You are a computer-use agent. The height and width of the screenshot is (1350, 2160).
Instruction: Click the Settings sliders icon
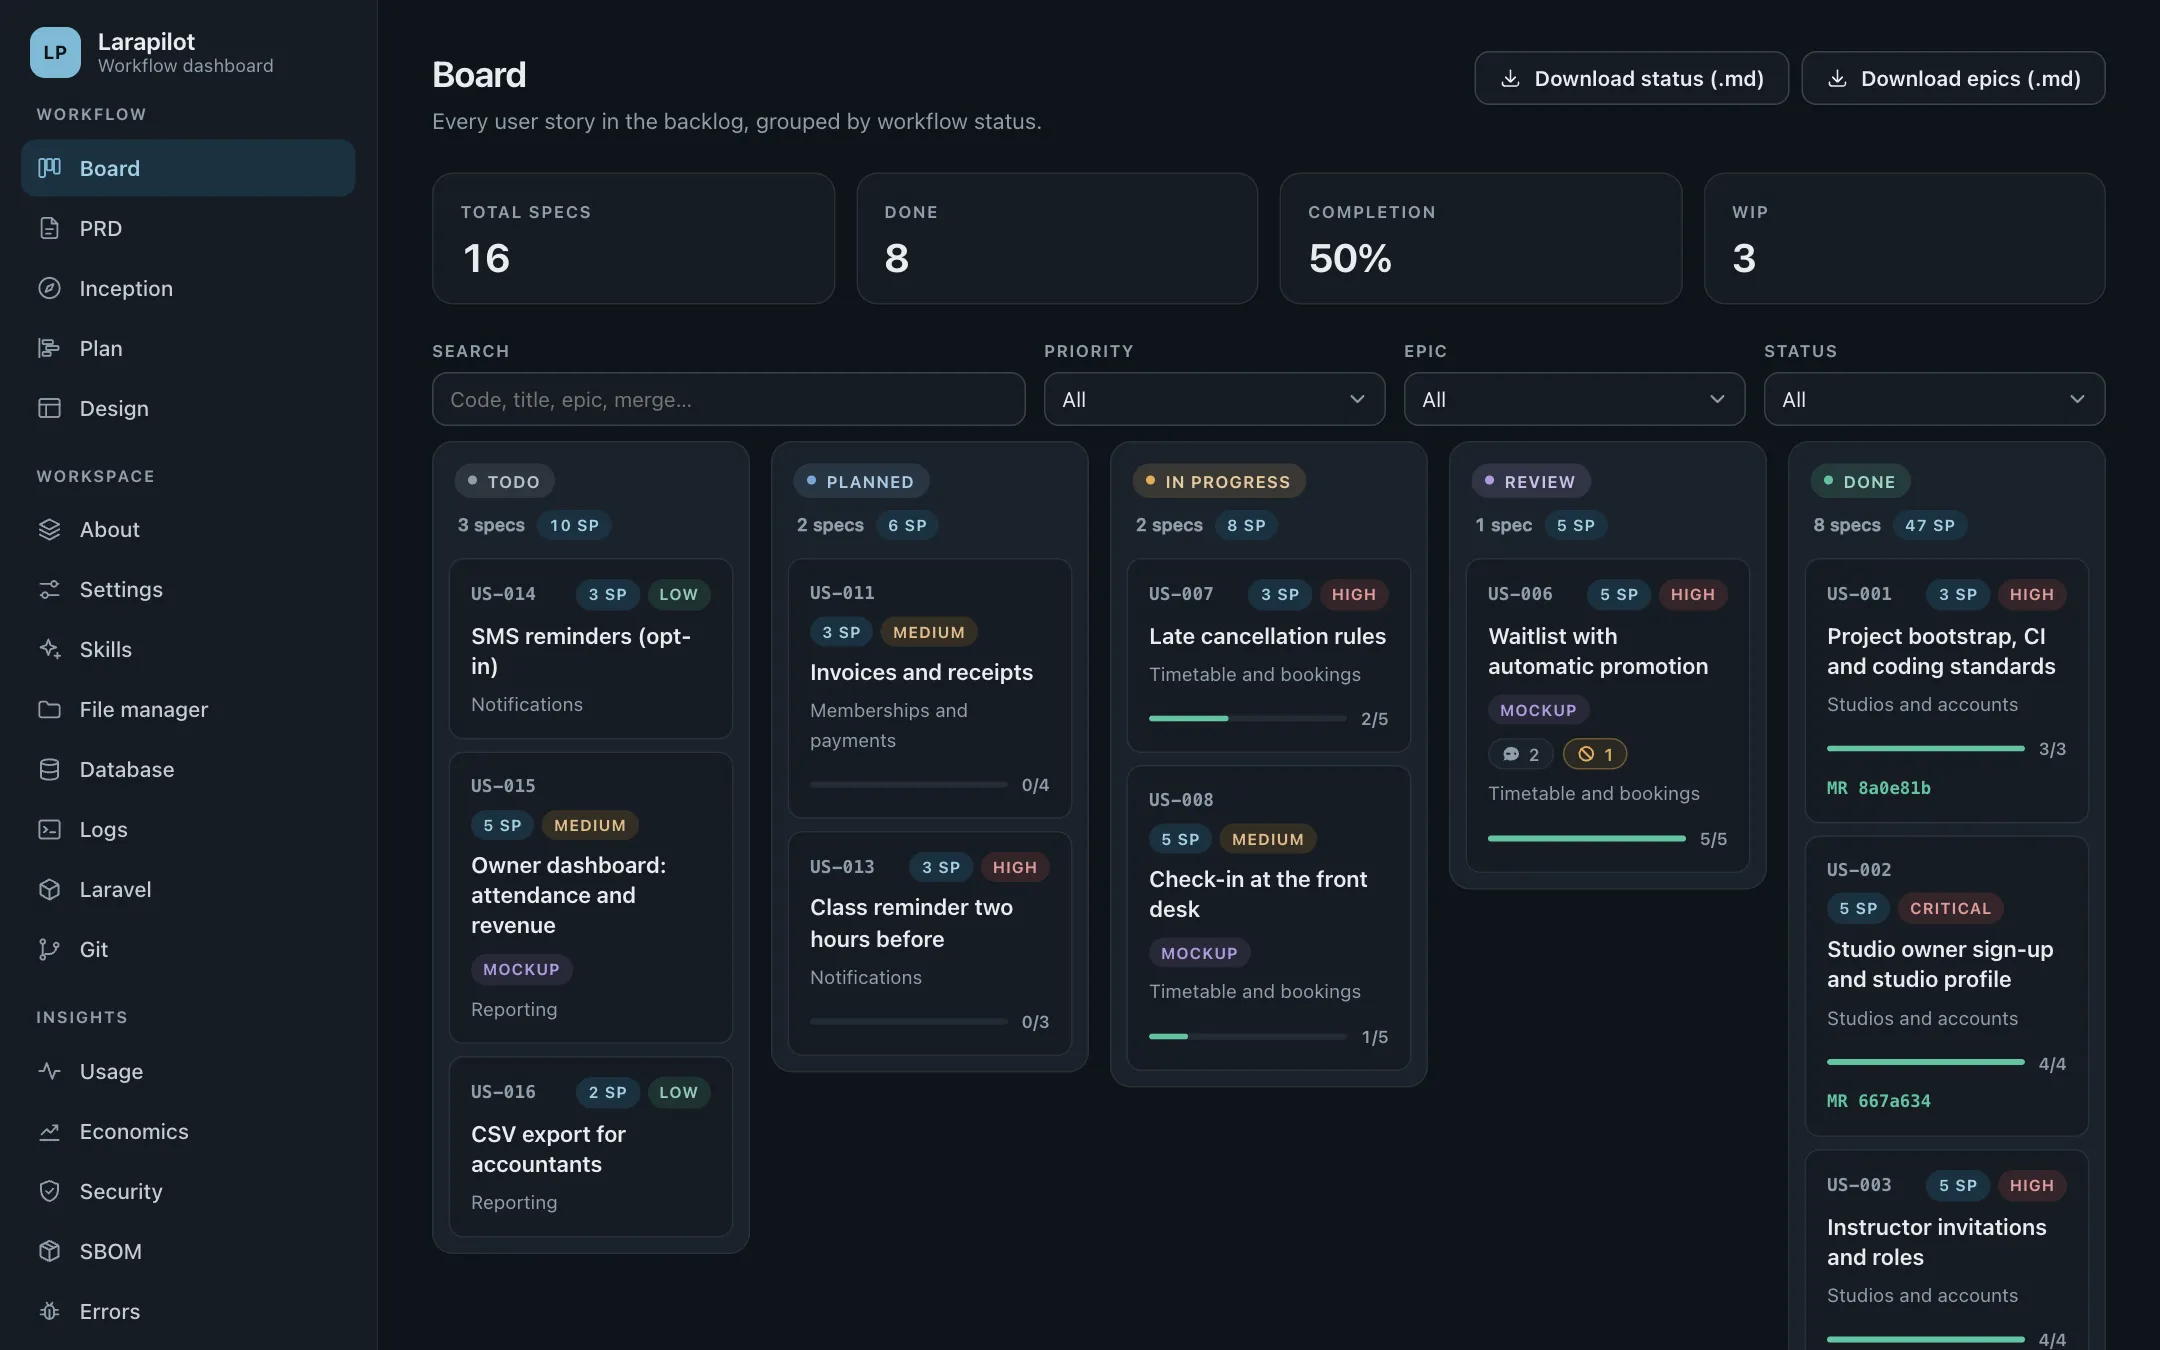tap(49, 589)
